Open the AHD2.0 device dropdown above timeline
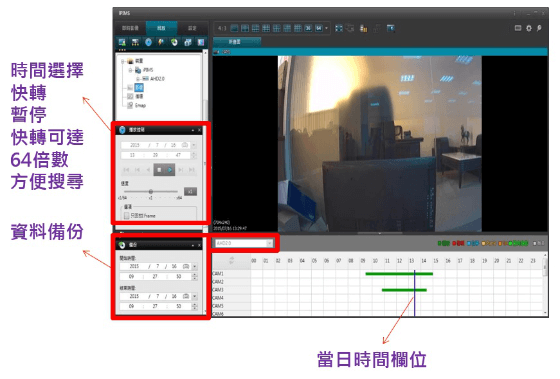The width and height of the screenshot is (560, 379). tap(244, 243)
